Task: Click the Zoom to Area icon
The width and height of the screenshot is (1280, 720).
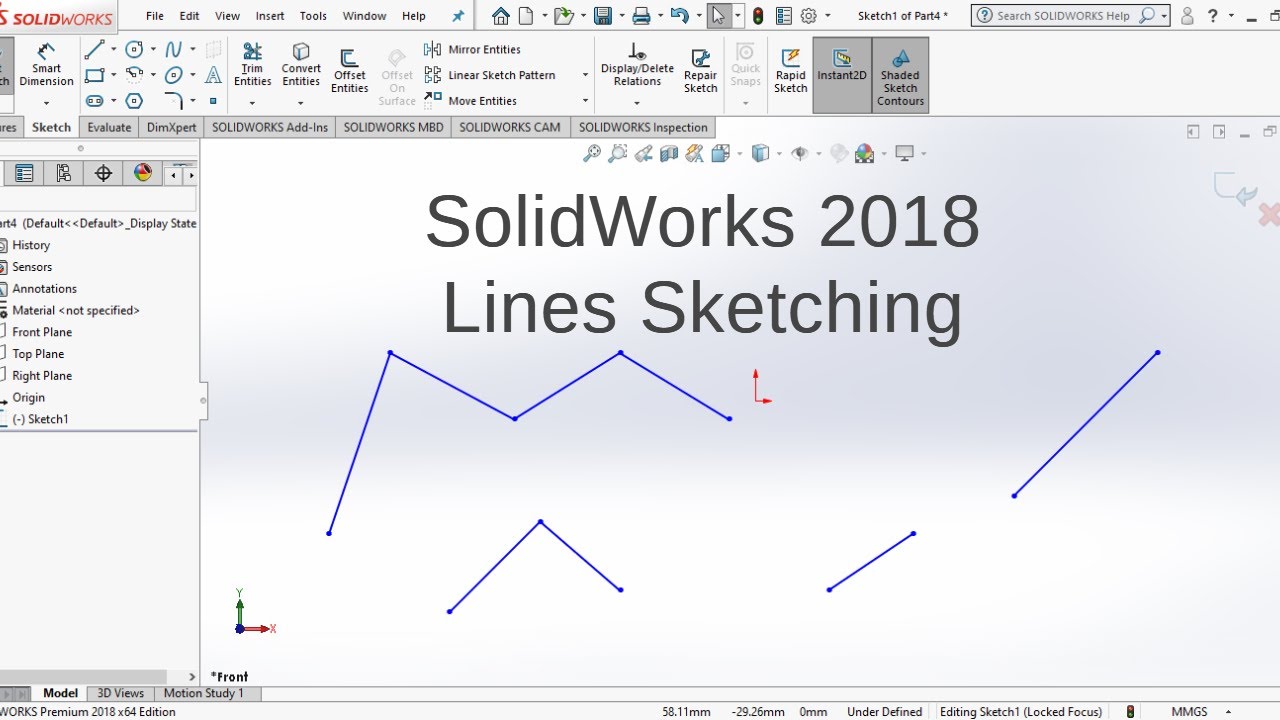Action: (618, 153)
